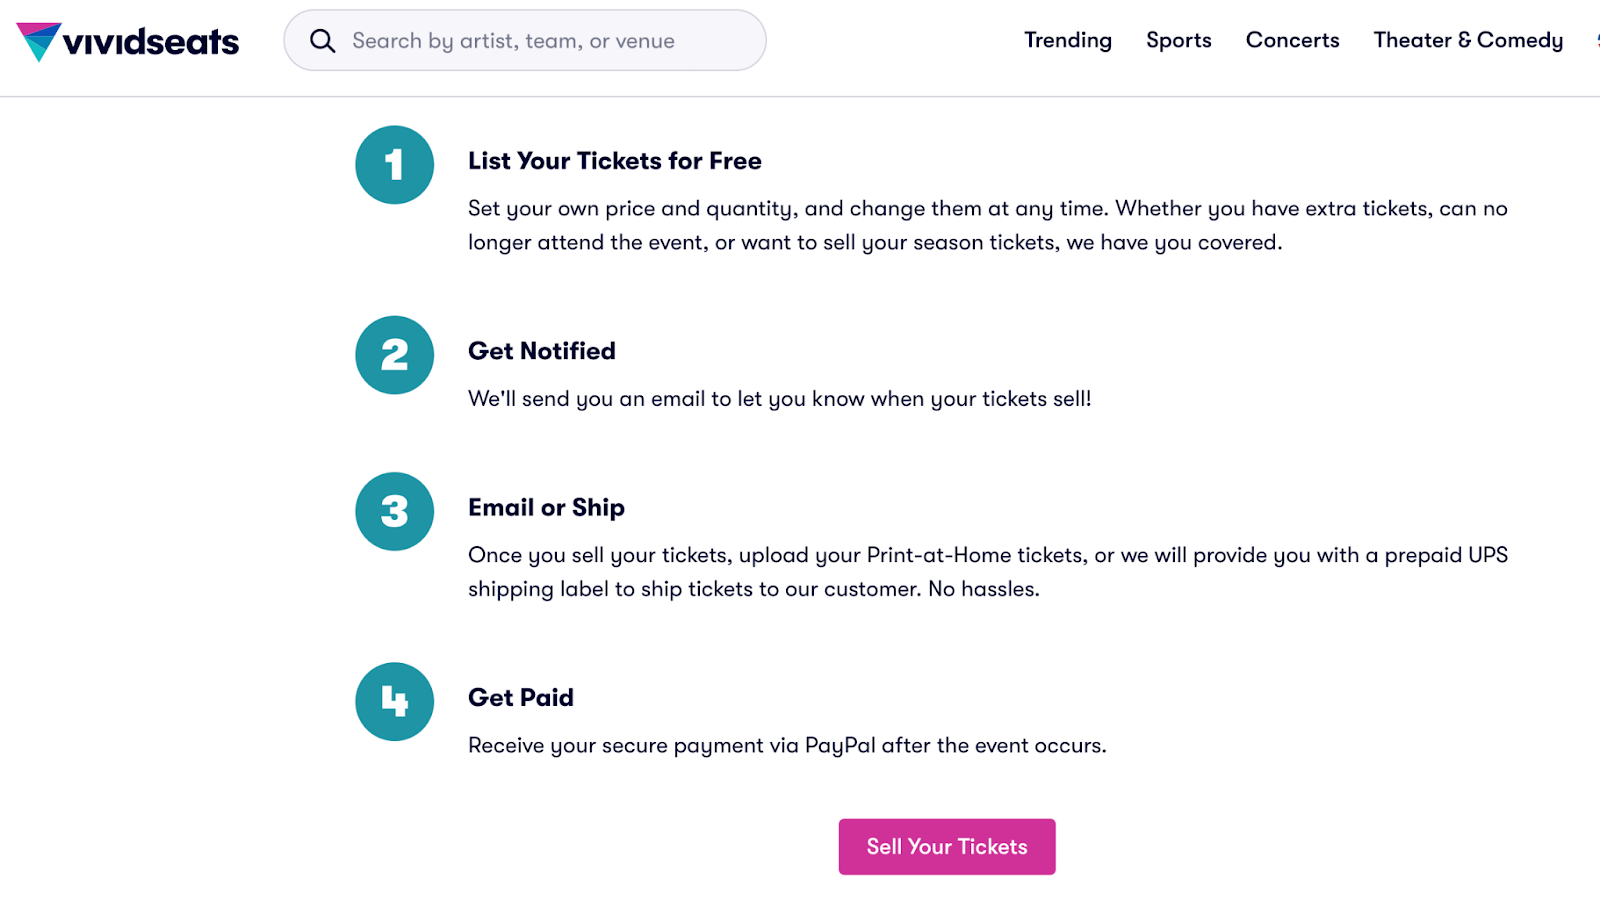Focus the artist, team, or venue search field

tap(540, 41)
